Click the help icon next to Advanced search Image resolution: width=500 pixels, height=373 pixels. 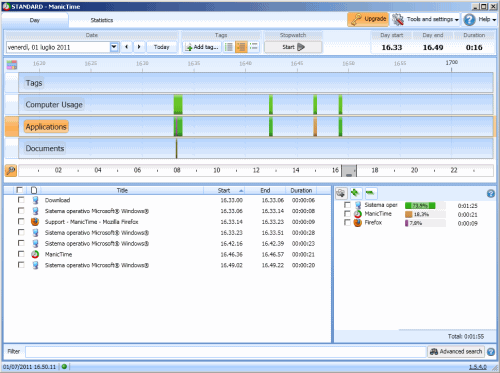click(491, 352)
